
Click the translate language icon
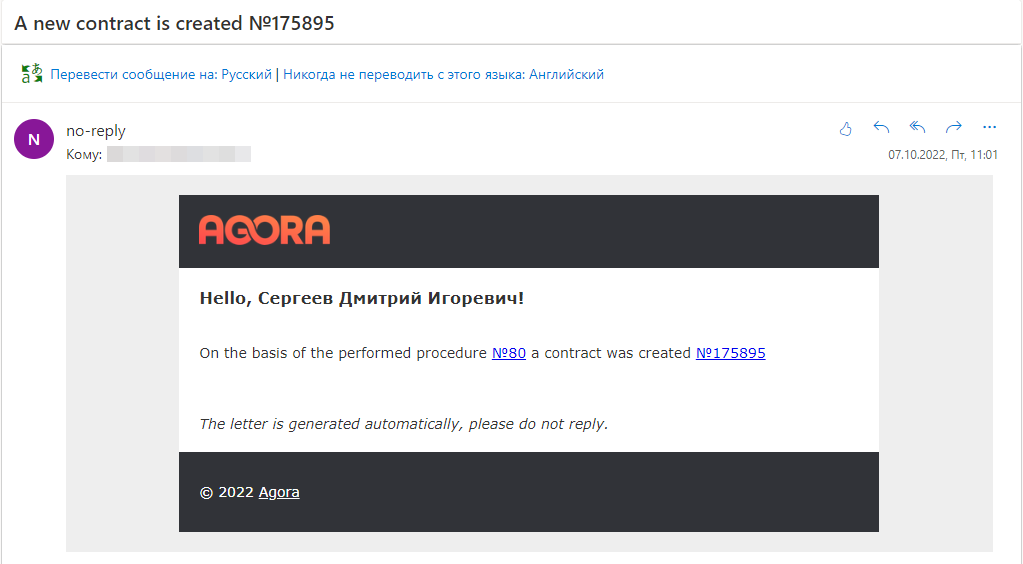click(x=32, y=73)
